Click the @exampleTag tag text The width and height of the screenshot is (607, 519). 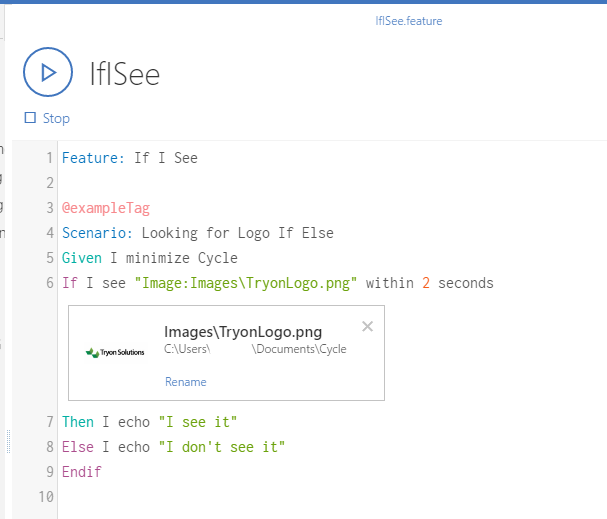point(105,208)
